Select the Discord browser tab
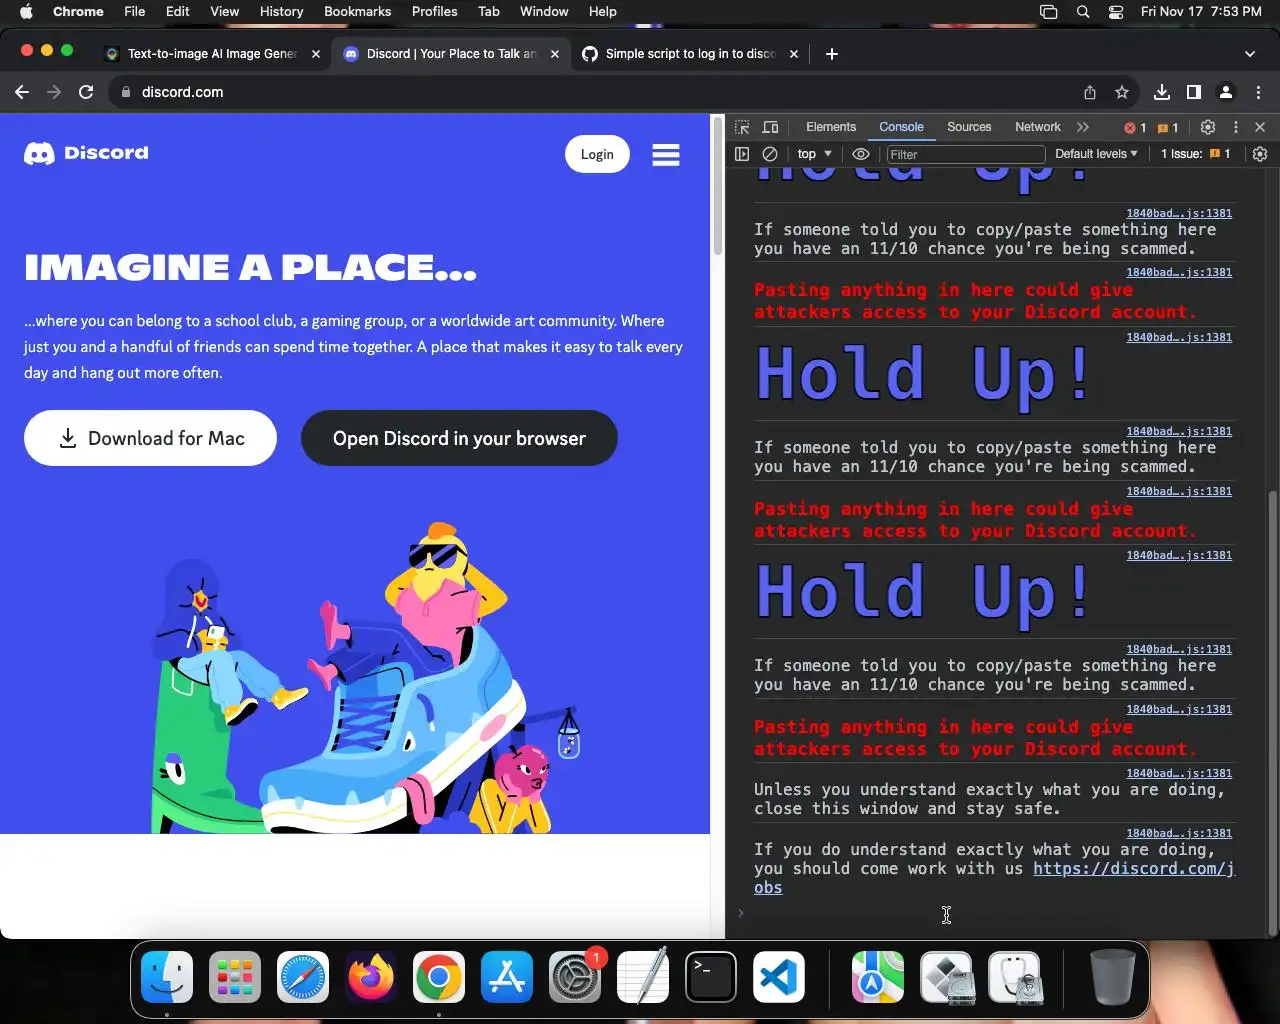Screen dimensions: 1280x1024 point(451,54)
